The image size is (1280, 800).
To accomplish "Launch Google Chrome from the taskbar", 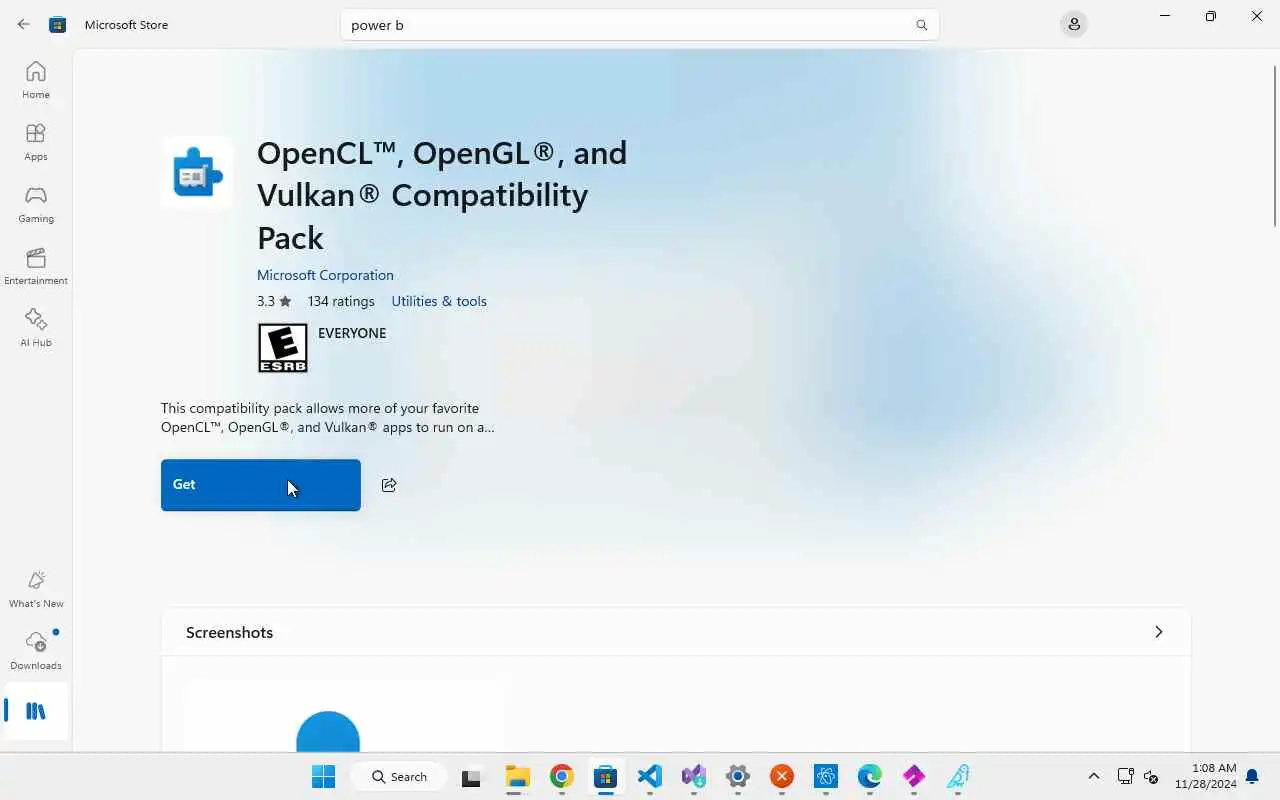I will [562, 776].
